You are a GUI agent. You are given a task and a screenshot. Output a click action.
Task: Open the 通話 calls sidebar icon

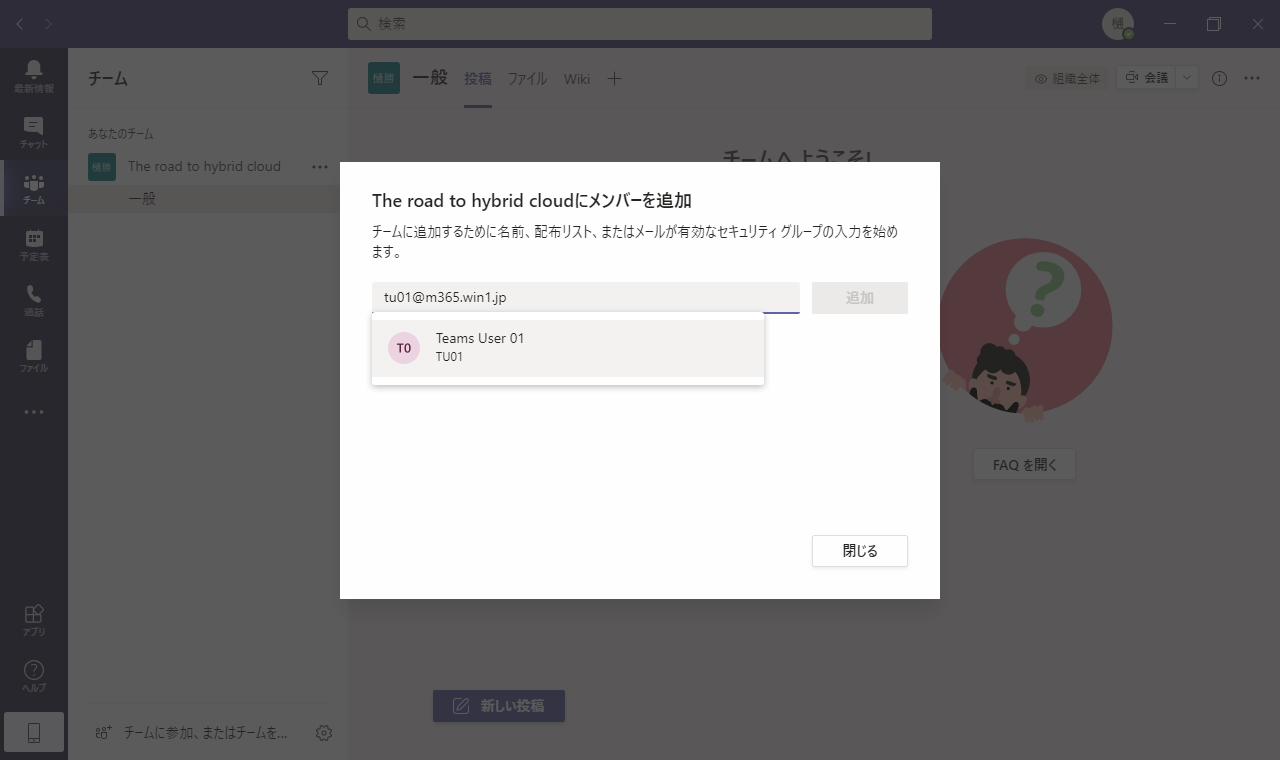(34, 300)
